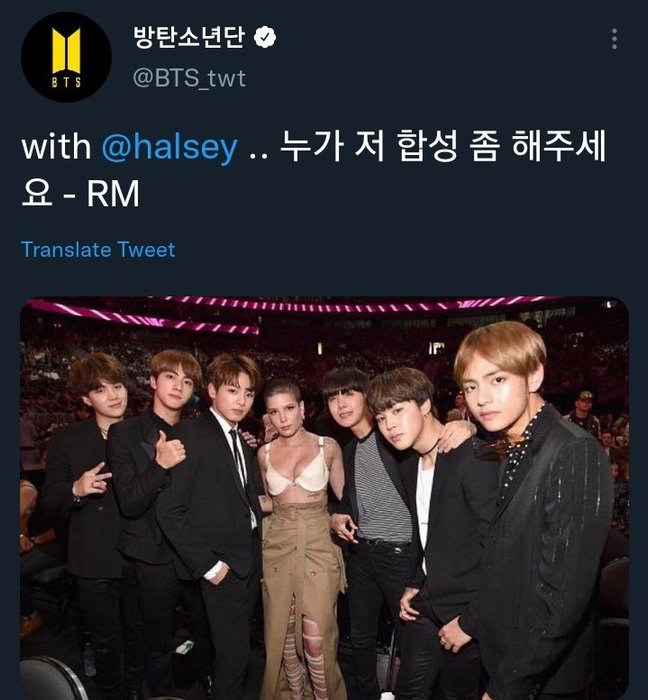This screenshot has width=648, height=700.
Task: Open the BTS profile avatar
Action: (x=66, y=57)
